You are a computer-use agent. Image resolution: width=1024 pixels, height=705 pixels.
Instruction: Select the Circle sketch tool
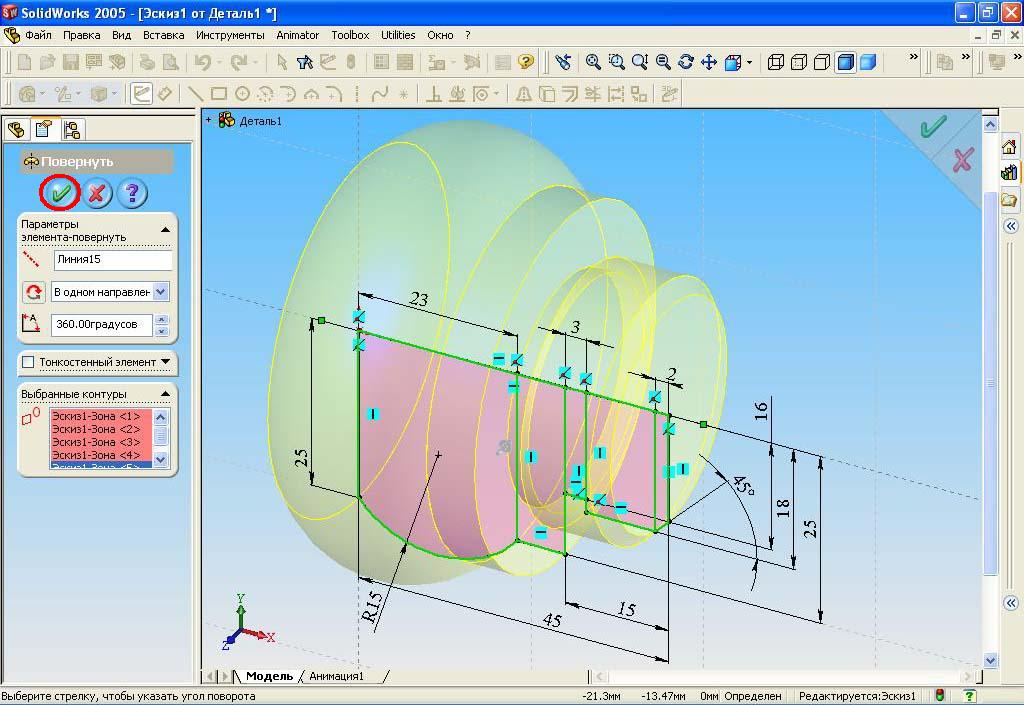242,94
